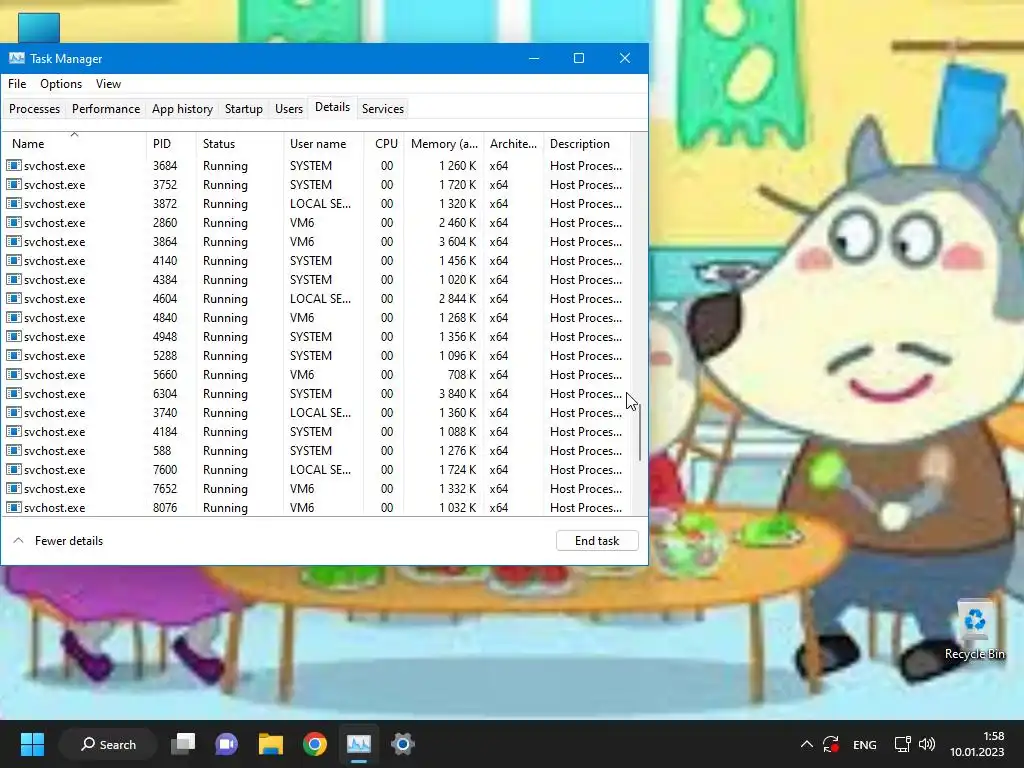Show hidden system tray icons

[x=807, y=744]
